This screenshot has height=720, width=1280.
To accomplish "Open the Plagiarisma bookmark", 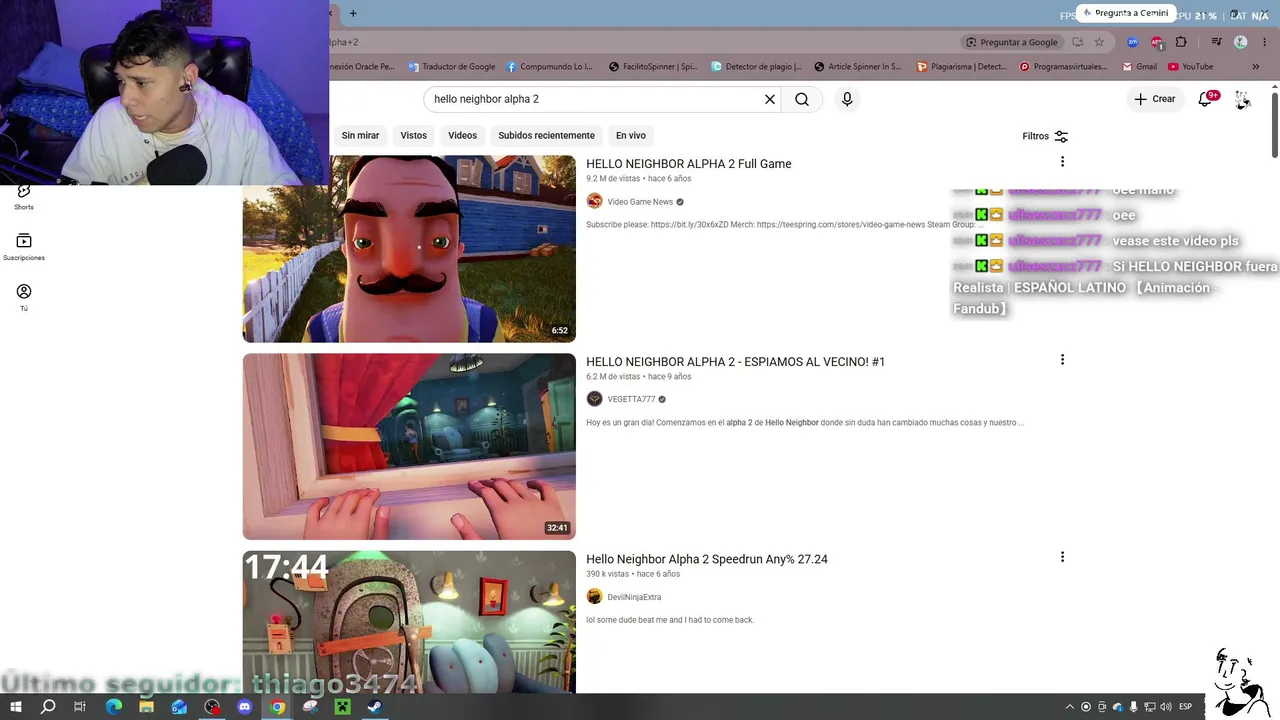I will (x=962, y=67).
